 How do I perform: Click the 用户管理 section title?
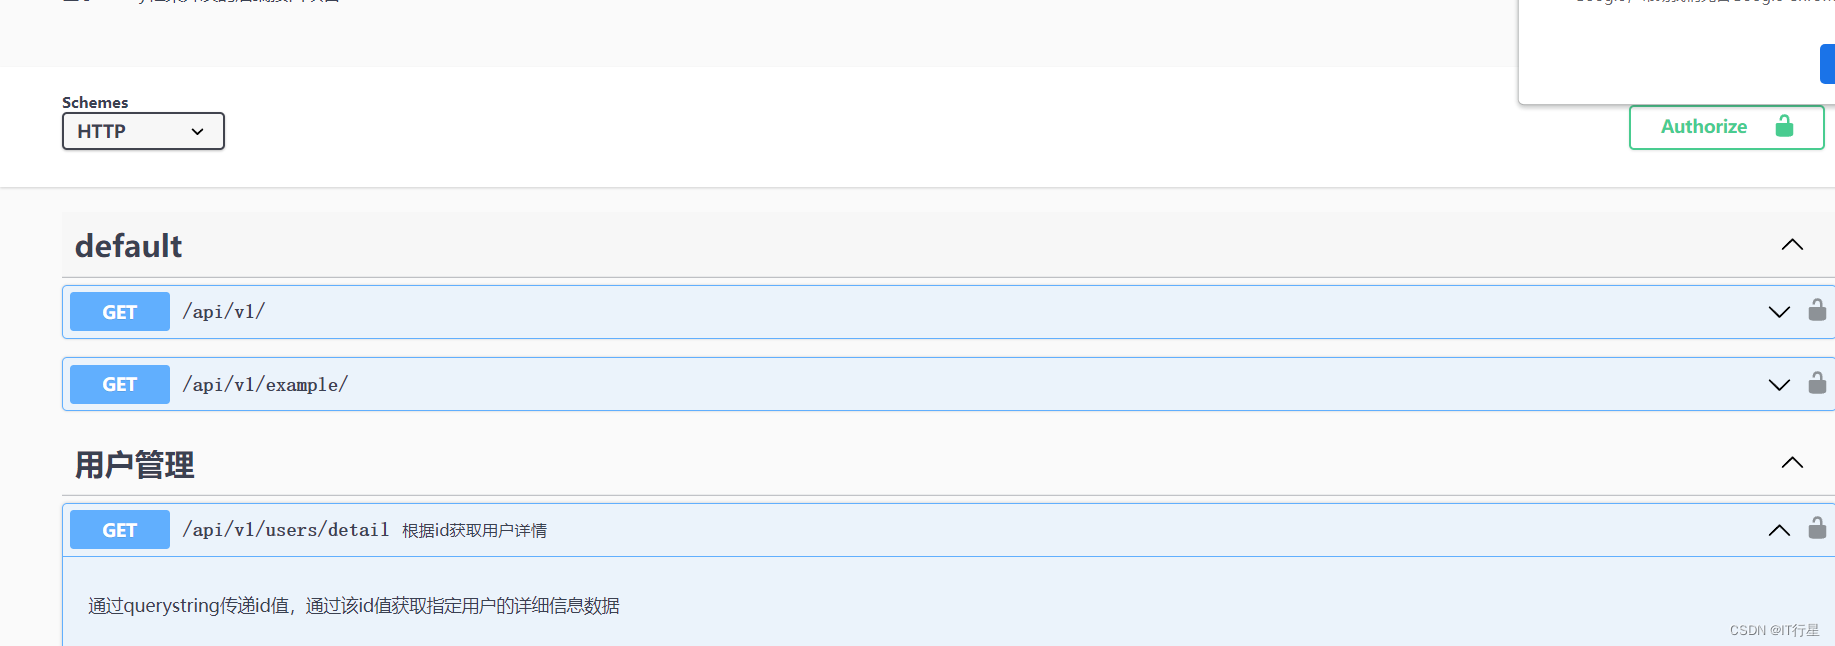click(134, 463)
